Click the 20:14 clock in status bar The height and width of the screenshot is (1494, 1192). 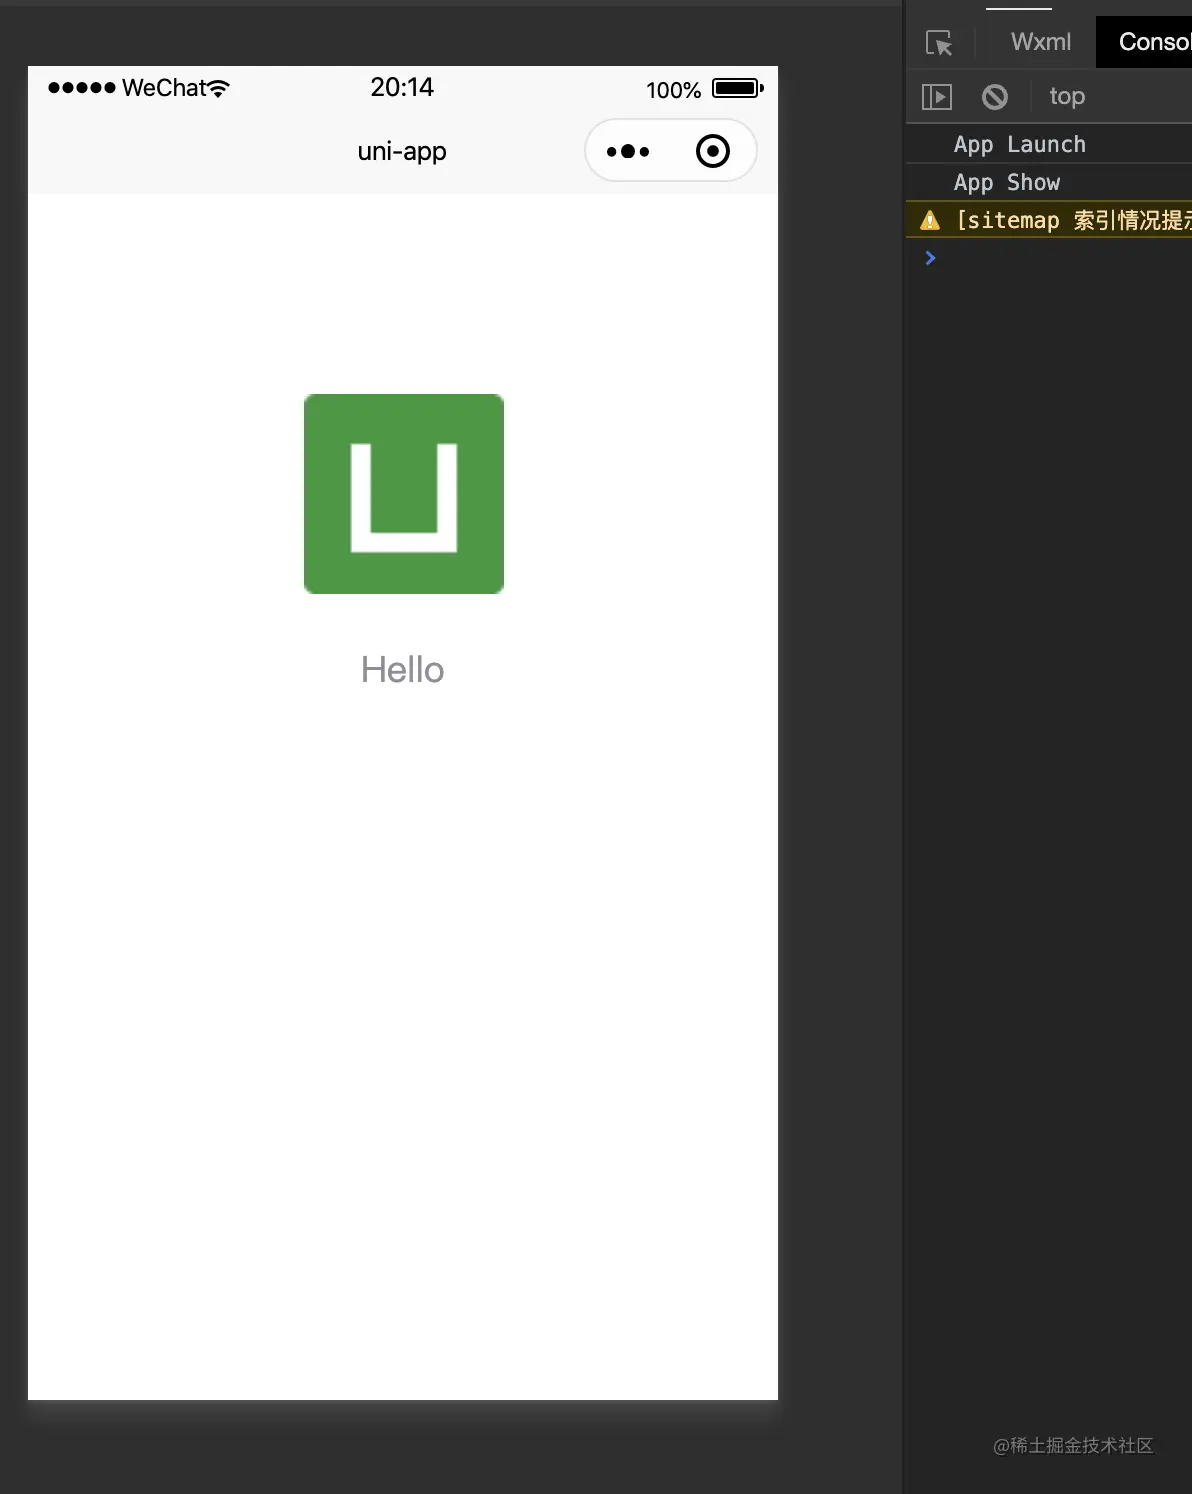402,87
